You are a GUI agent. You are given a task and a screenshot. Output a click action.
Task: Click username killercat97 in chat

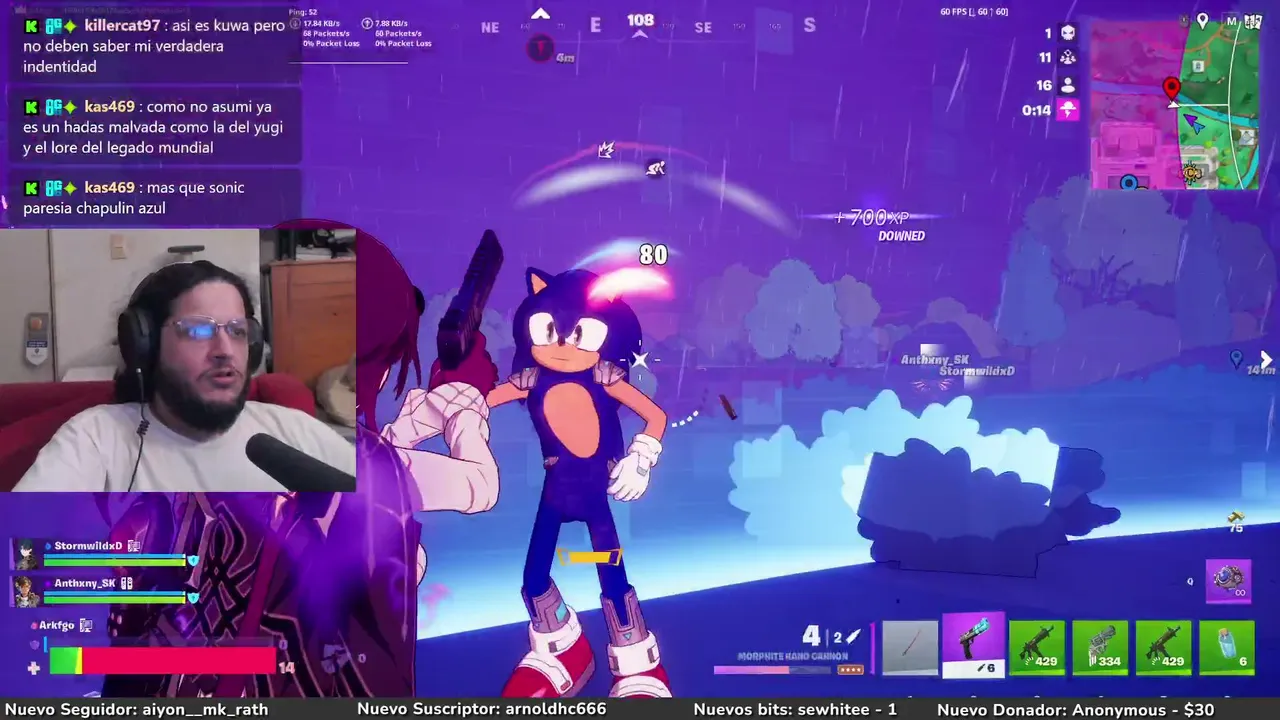tap(122, 26)
